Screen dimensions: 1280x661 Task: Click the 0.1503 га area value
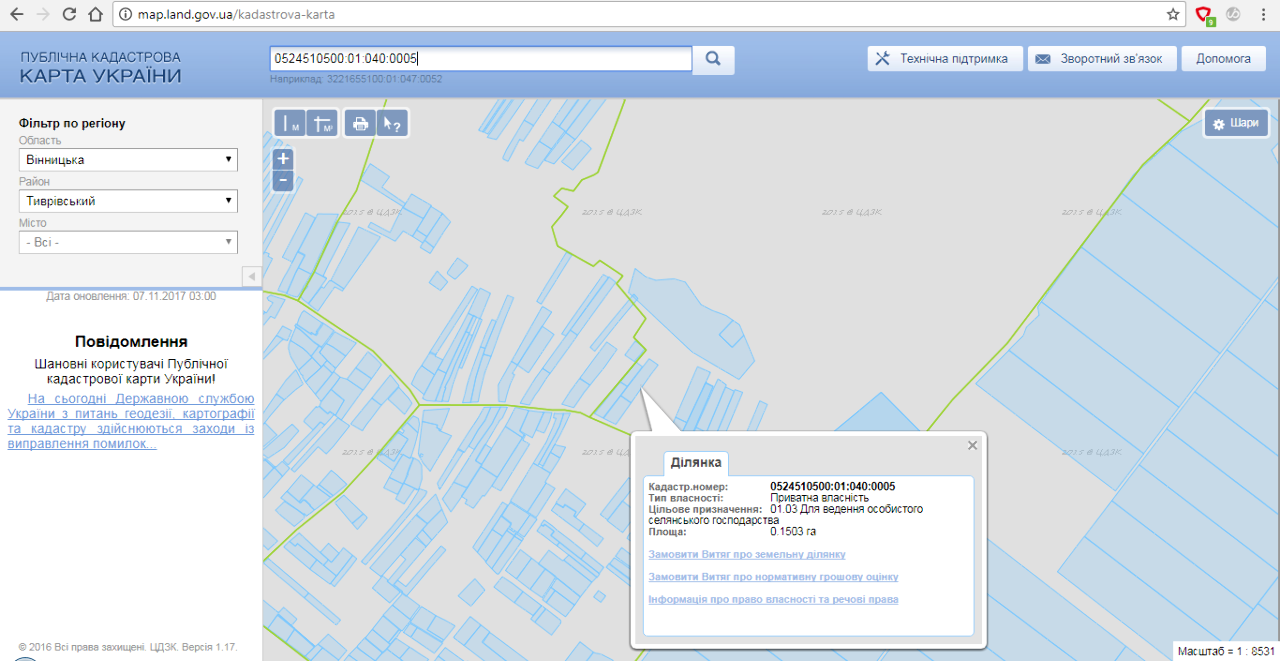point(793,531)
